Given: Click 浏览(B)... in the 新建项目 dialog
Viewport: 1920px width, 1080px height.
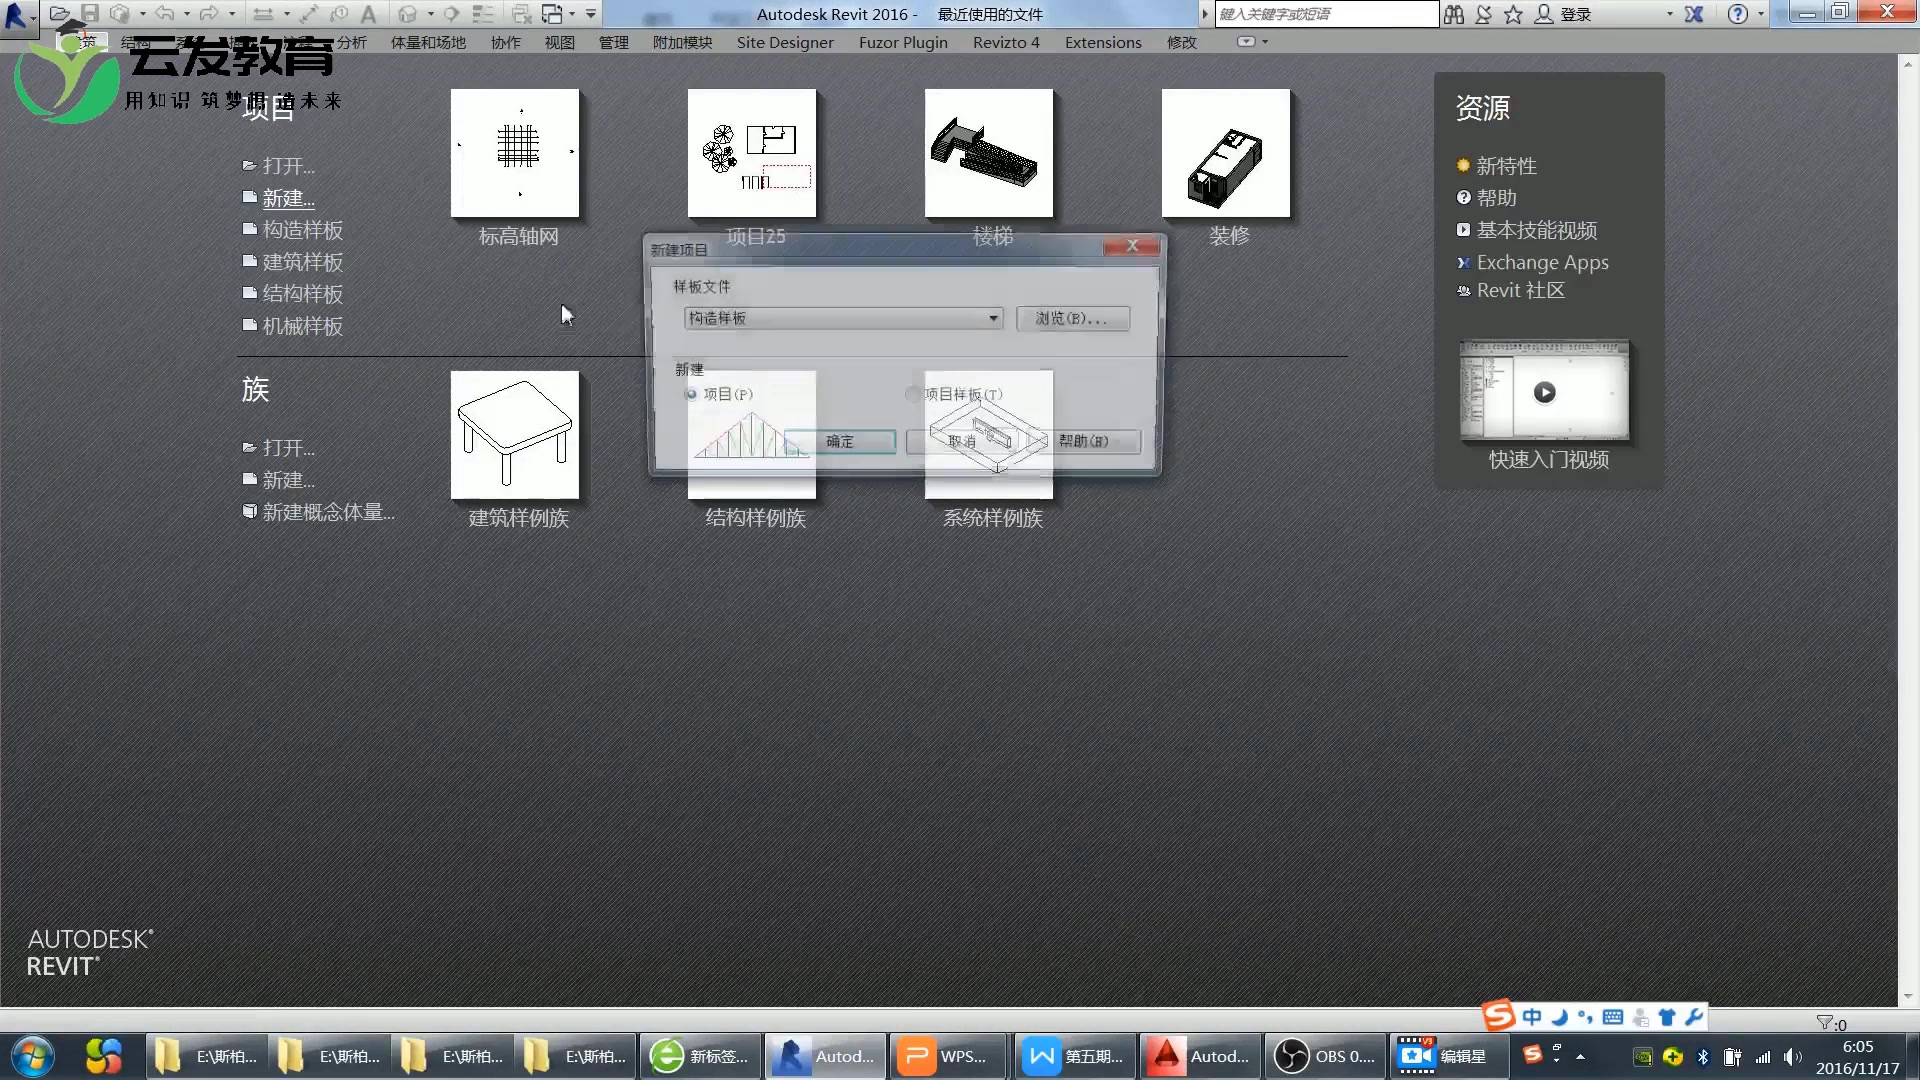Looking at the screenshot, I should click(x=1073, y=318).
